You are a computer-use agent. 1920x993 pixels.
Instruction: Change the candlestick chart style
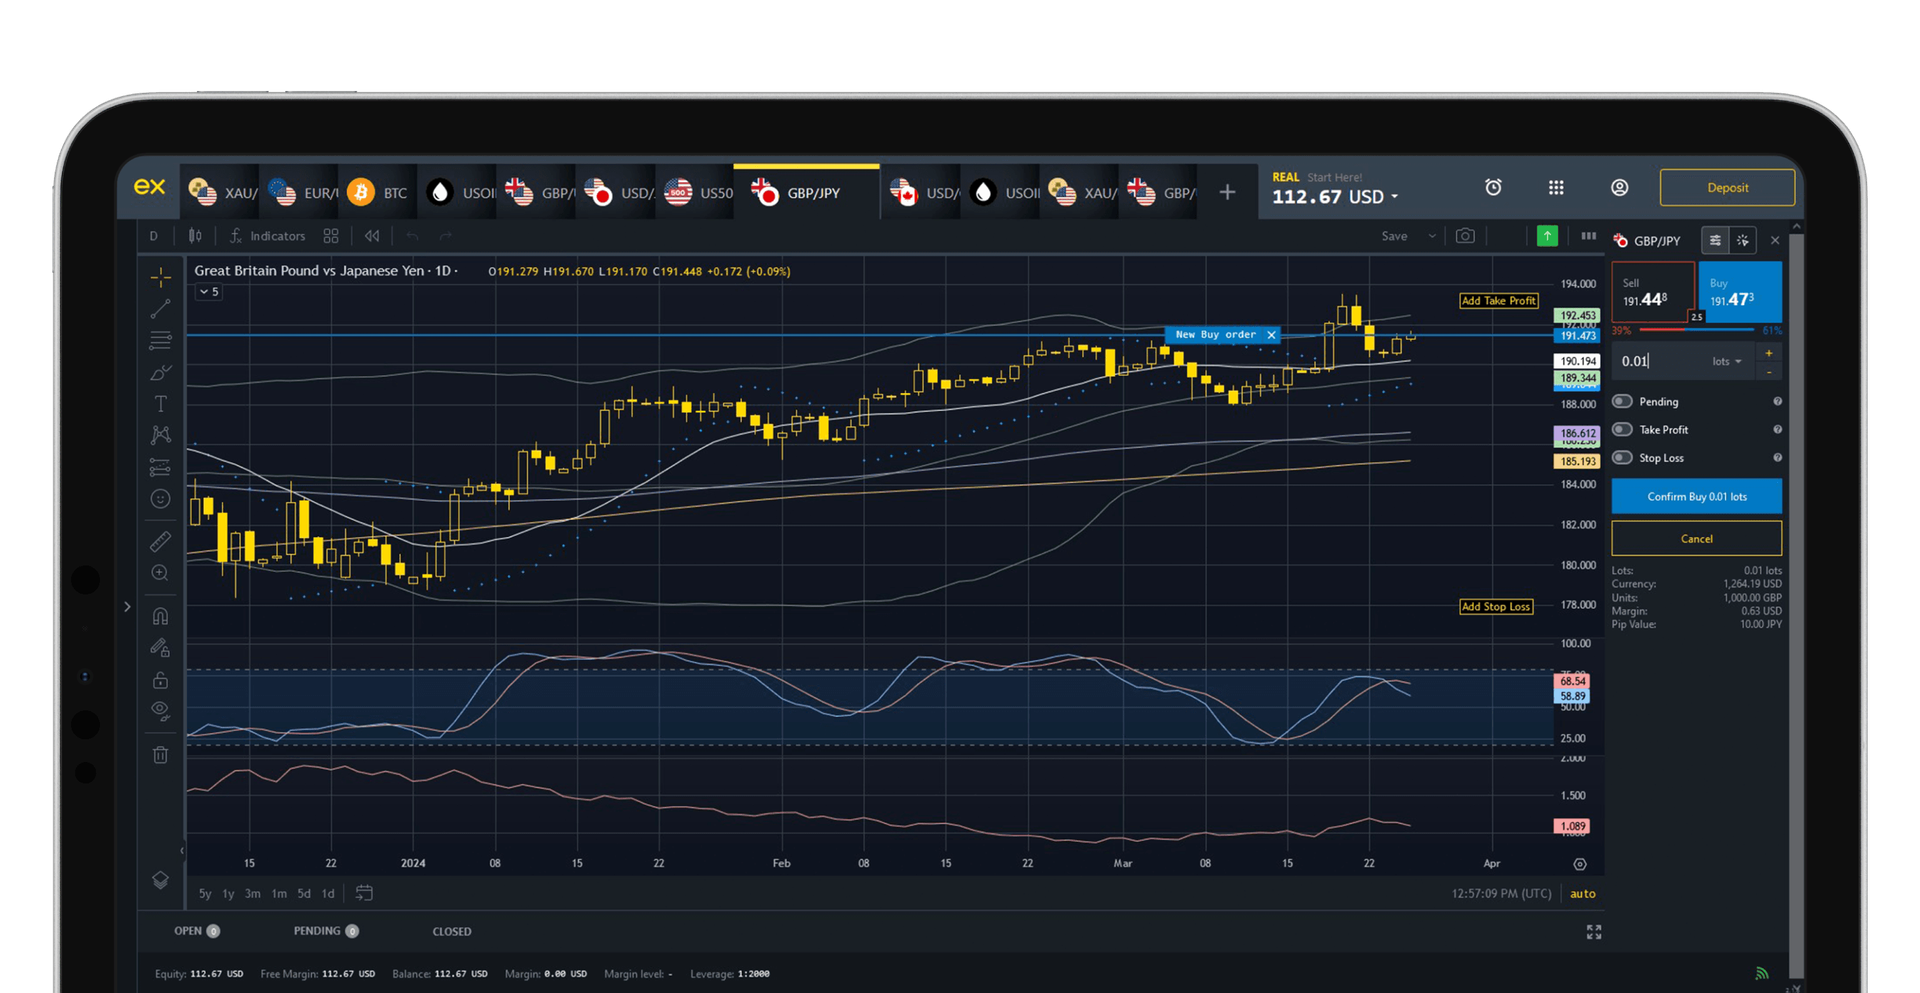(x=195, y=236)
